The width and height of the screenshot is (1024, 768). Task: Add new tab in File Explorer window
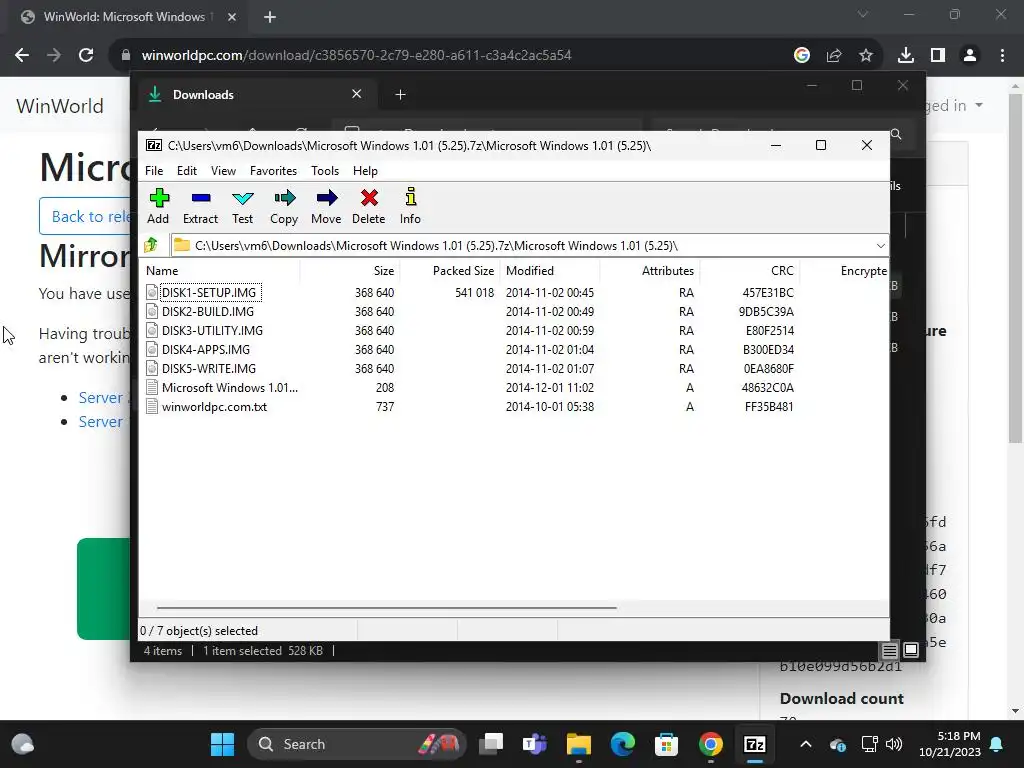tap(400, 95)
